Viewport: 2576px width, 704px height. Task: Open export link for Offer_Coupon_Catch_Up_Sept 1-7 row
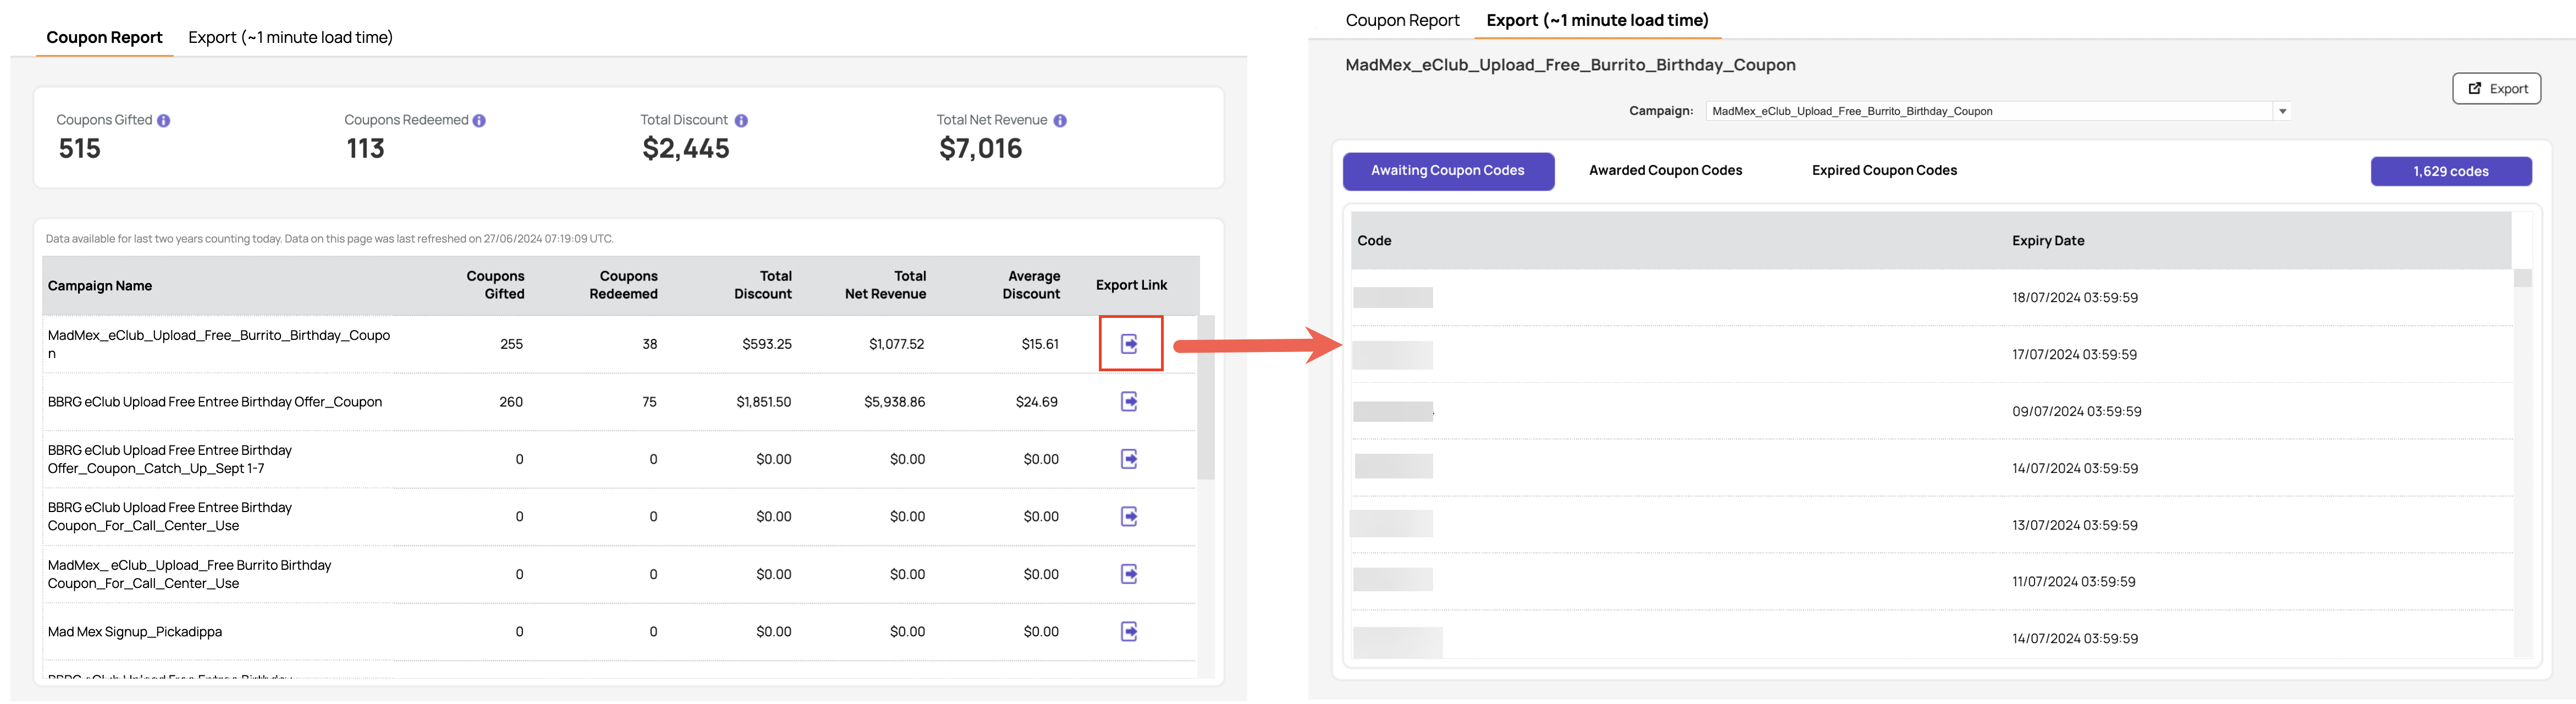point(1129,459)
